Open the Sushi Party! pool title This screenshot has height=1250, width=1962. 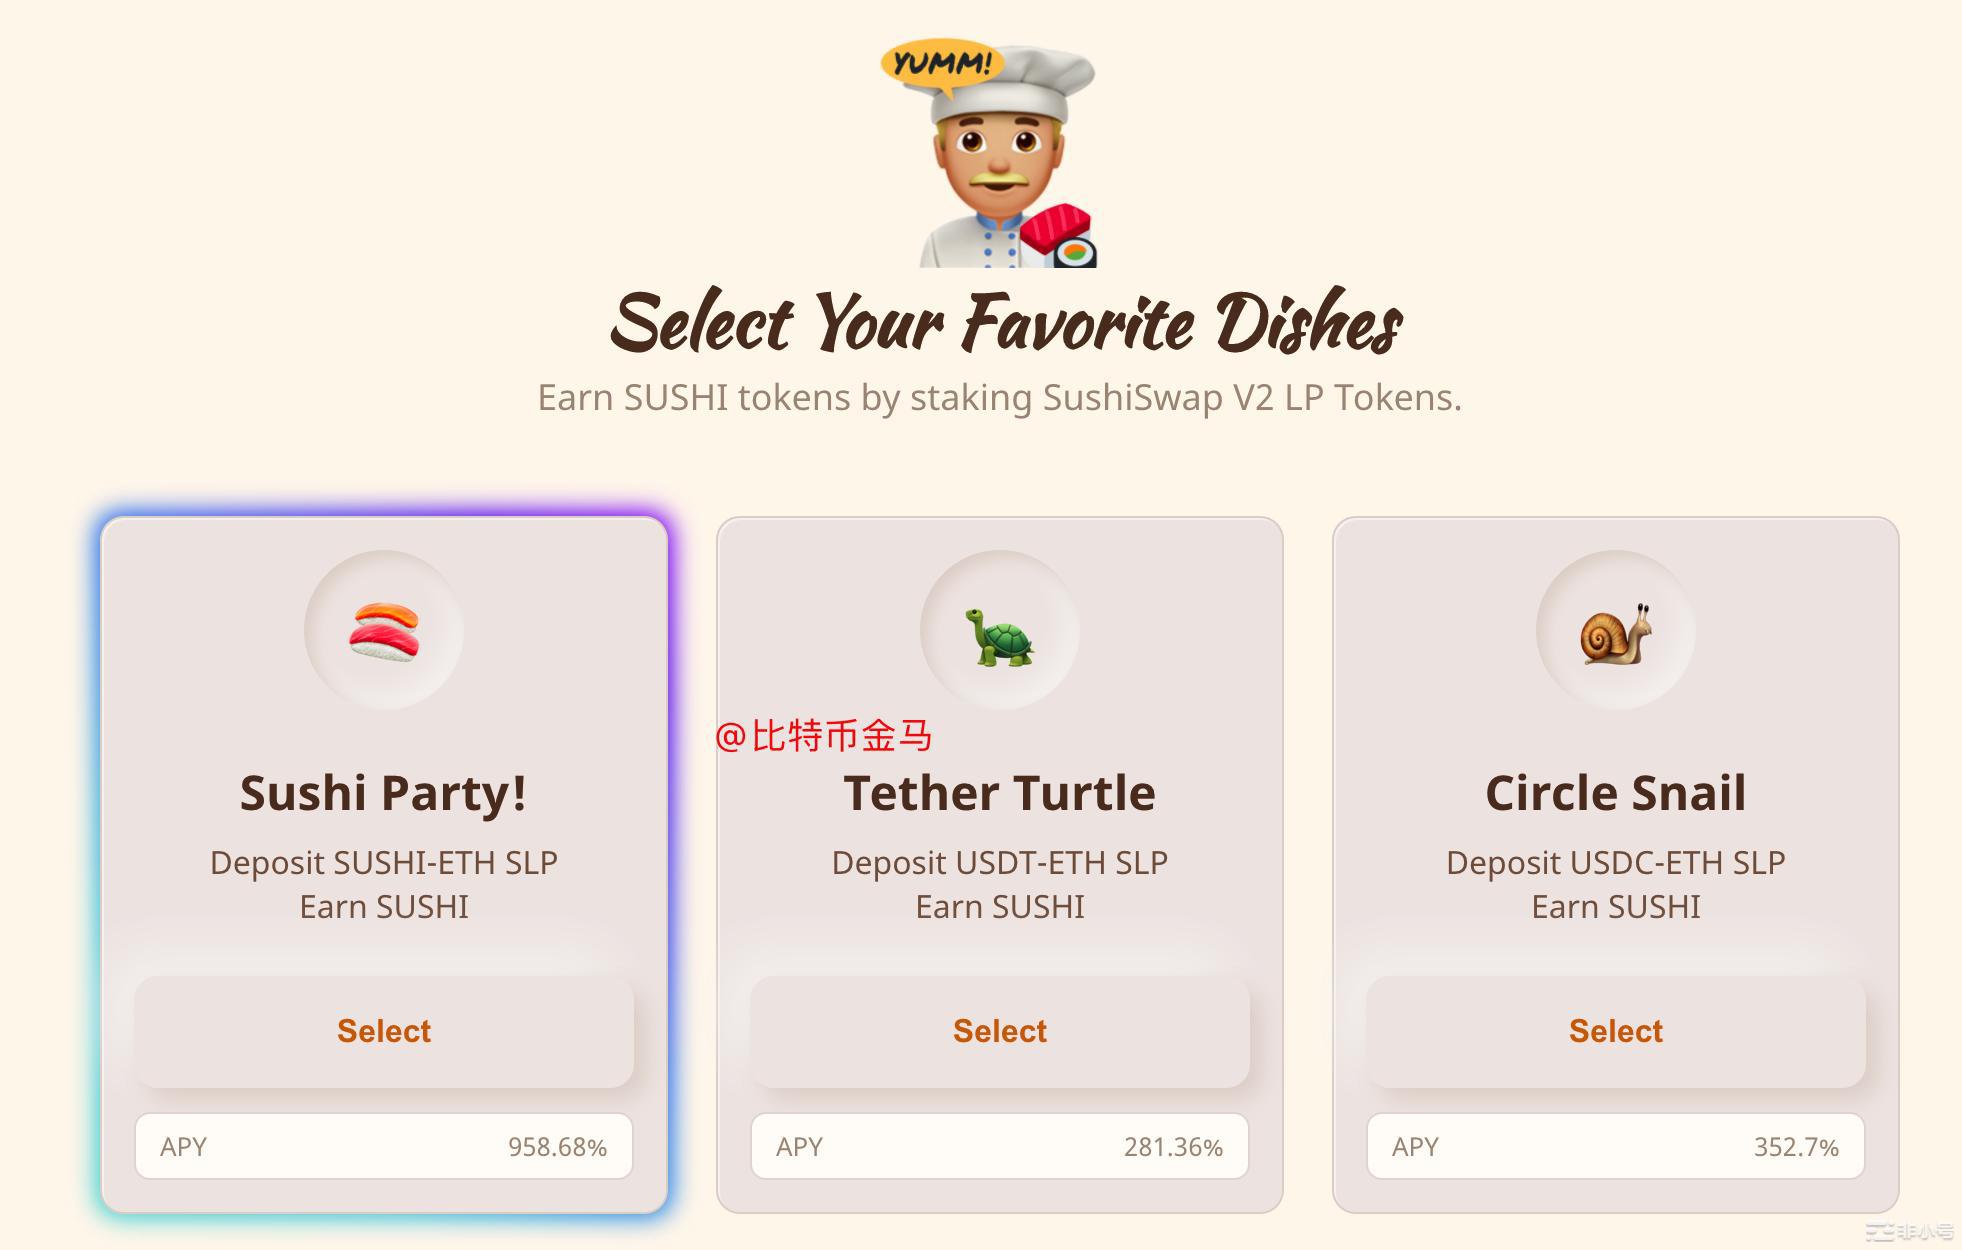click(384, 793)
